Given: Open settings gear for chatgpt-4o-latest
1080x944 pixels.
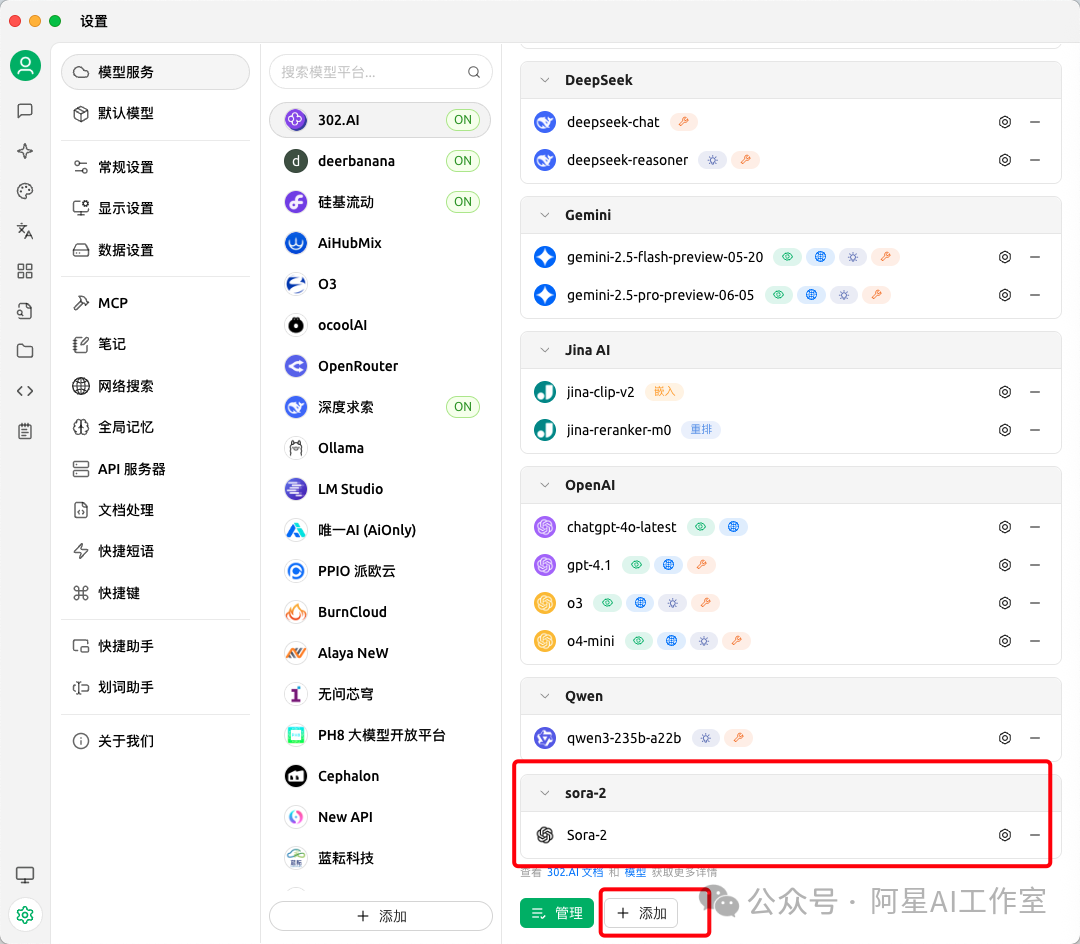Looking at the screenshot, I should tap(1005, 527).
